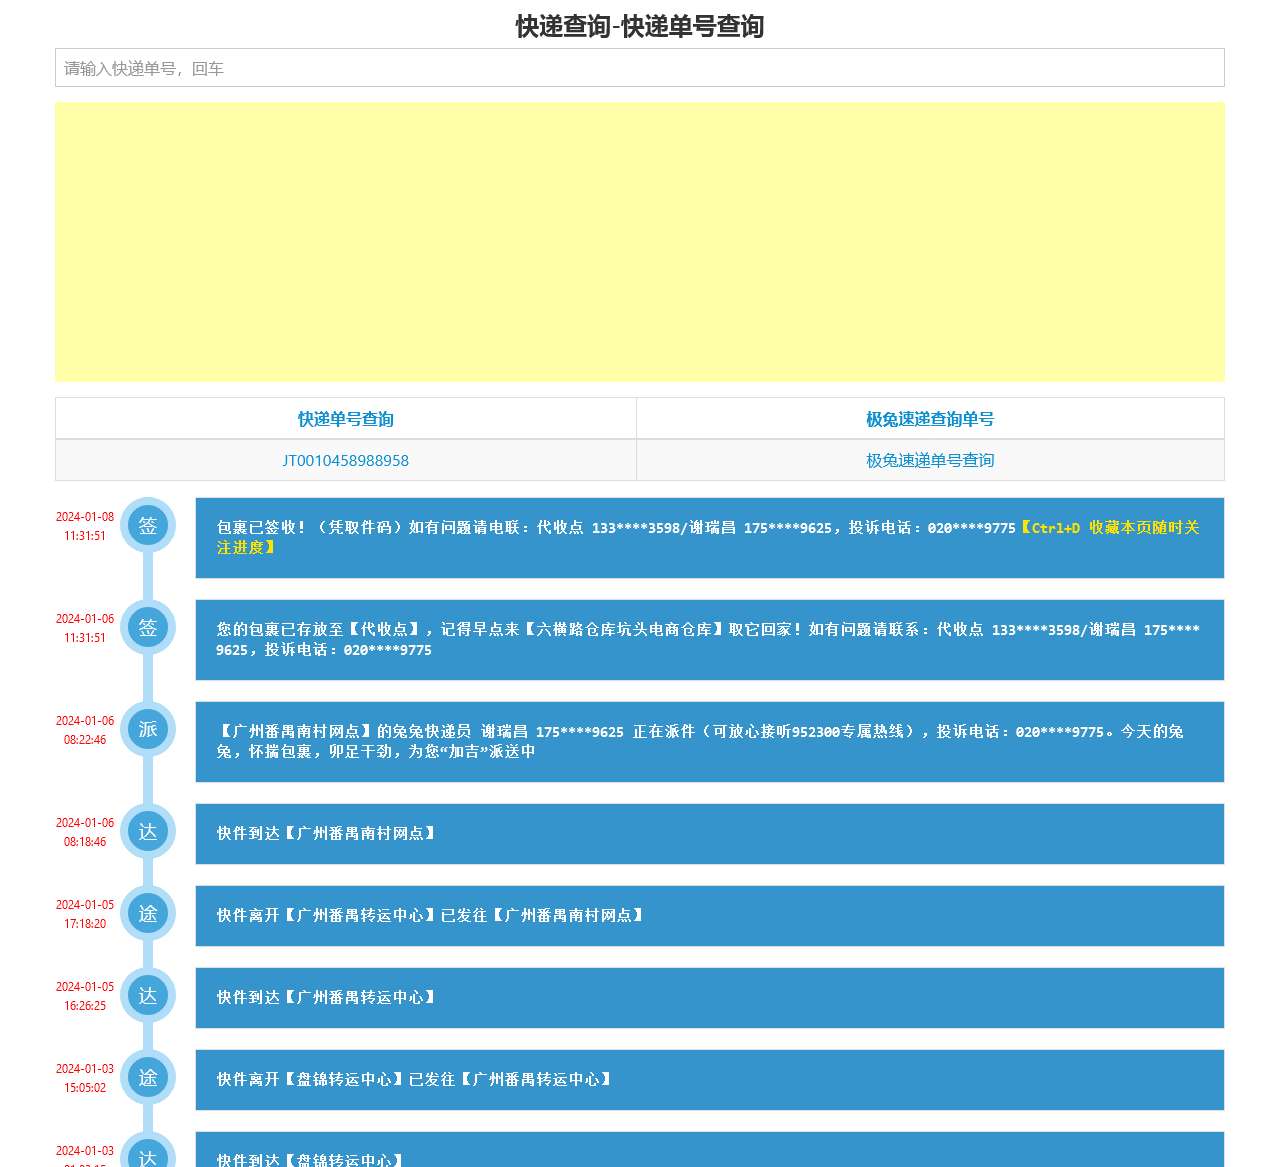Click the bottom 达 icon for 盘锦转运中心
The image size is (1280, 1167).
click(x=148, y=1156)
